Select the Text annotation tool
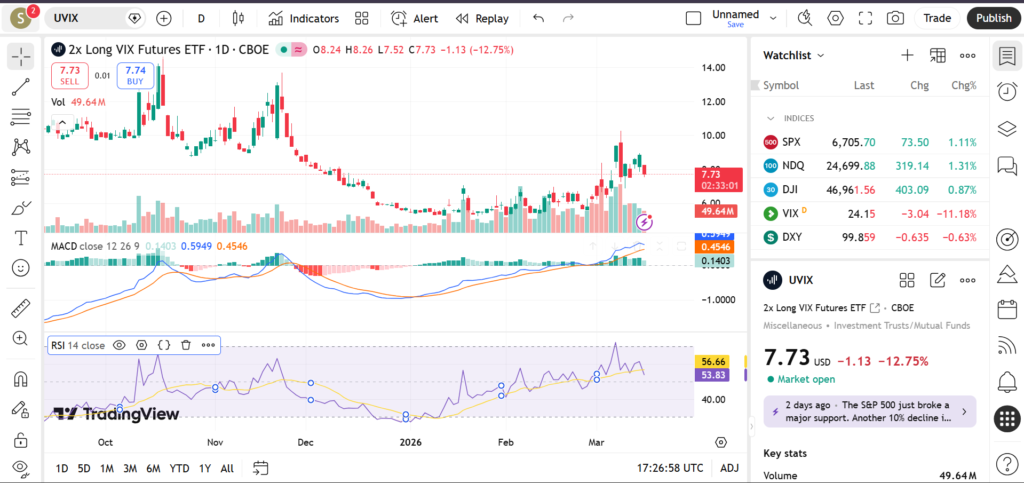Screen dimensions: 1024x483 [20, 238]
